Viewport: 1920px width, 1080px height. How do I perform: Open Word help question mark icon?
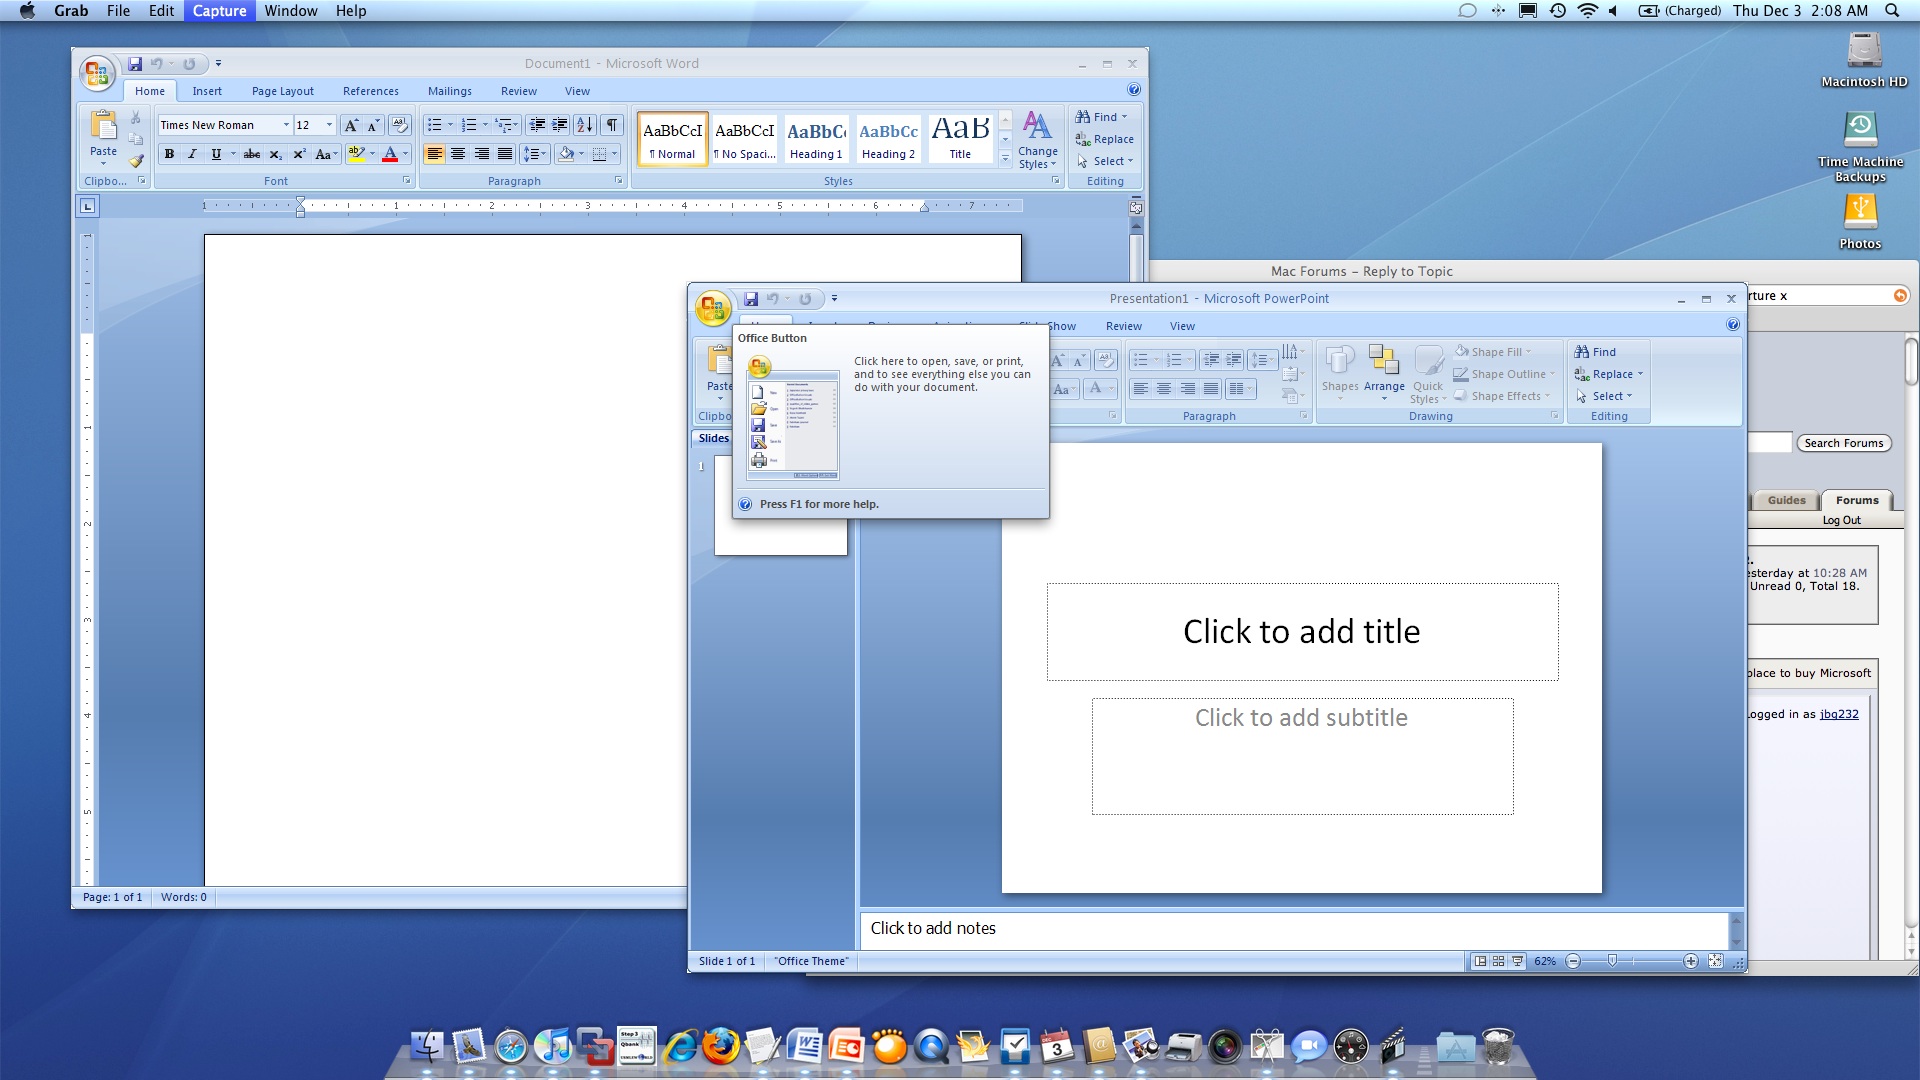point(1133,90)
